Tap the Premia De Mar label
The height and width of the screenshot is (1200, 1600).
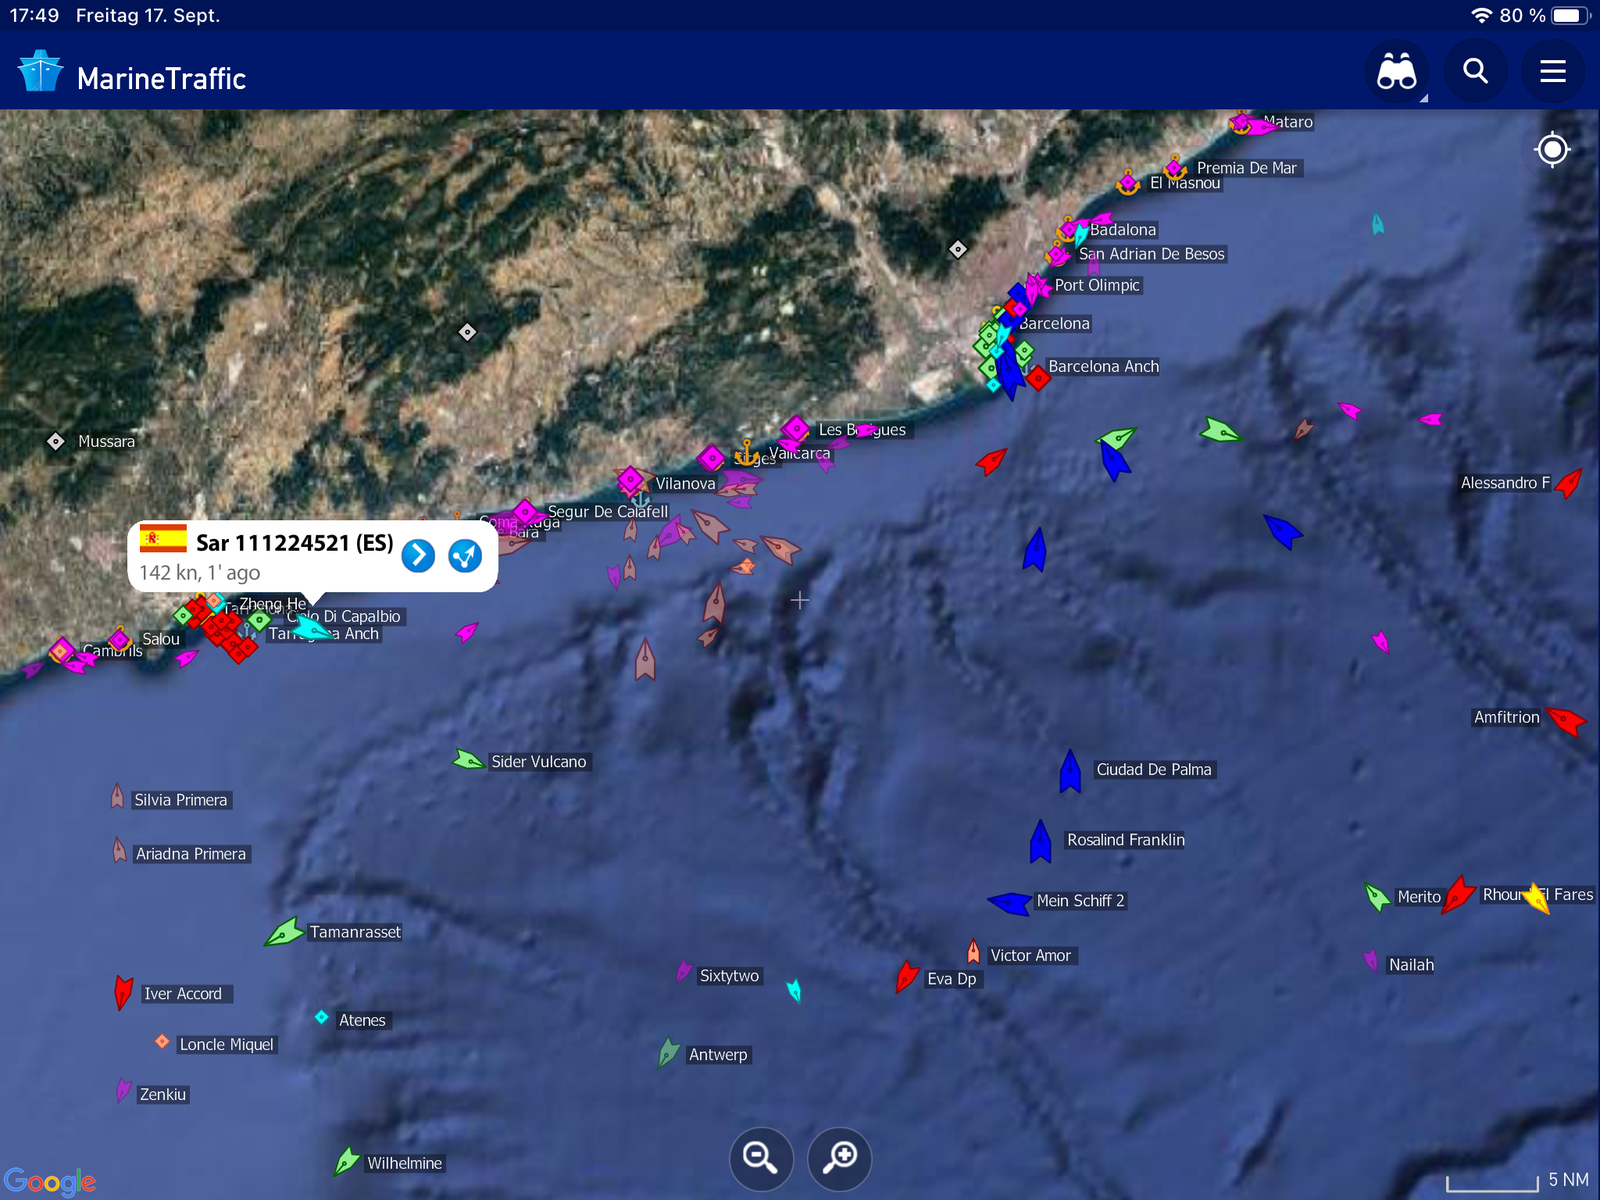[x=1247, y=168]
